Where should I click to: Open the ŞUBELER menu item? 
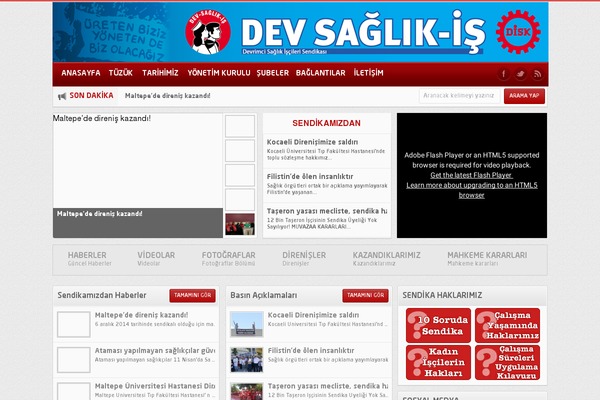pyautogui.click(x=273, y=73)
